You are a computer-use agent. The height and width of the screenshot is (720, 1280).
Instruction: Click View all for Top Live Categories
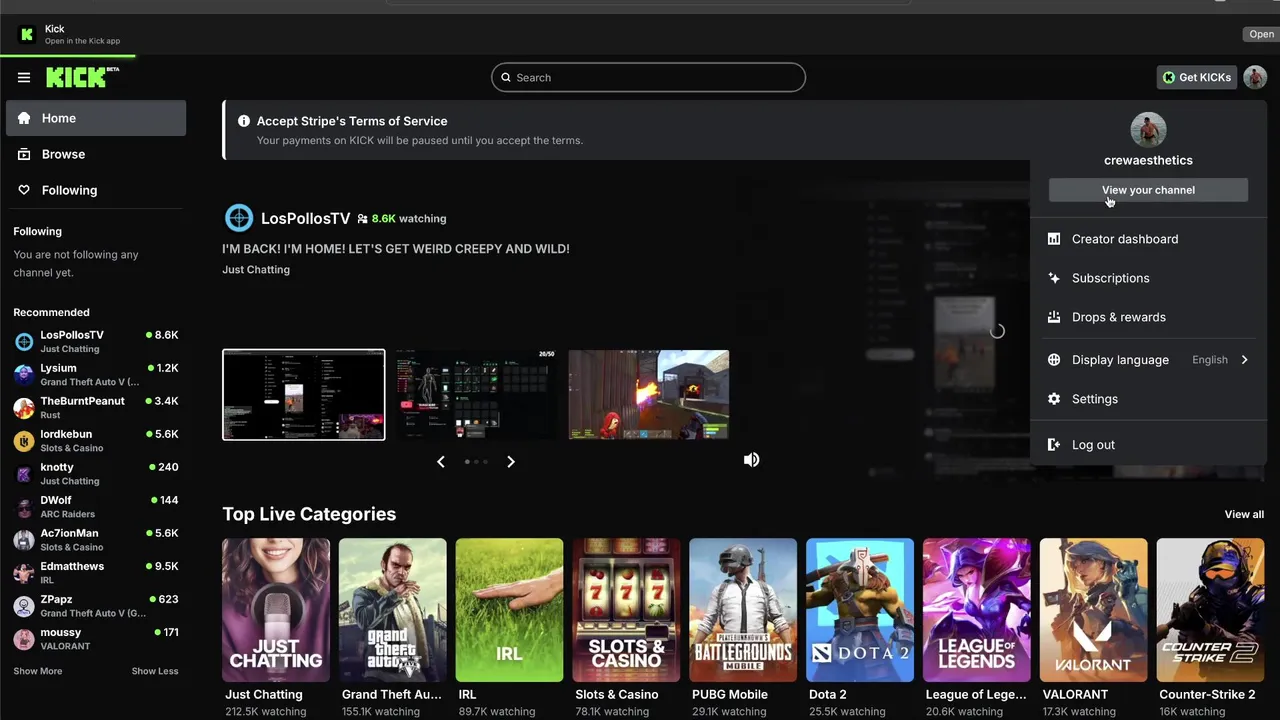tap(1244, 514)
